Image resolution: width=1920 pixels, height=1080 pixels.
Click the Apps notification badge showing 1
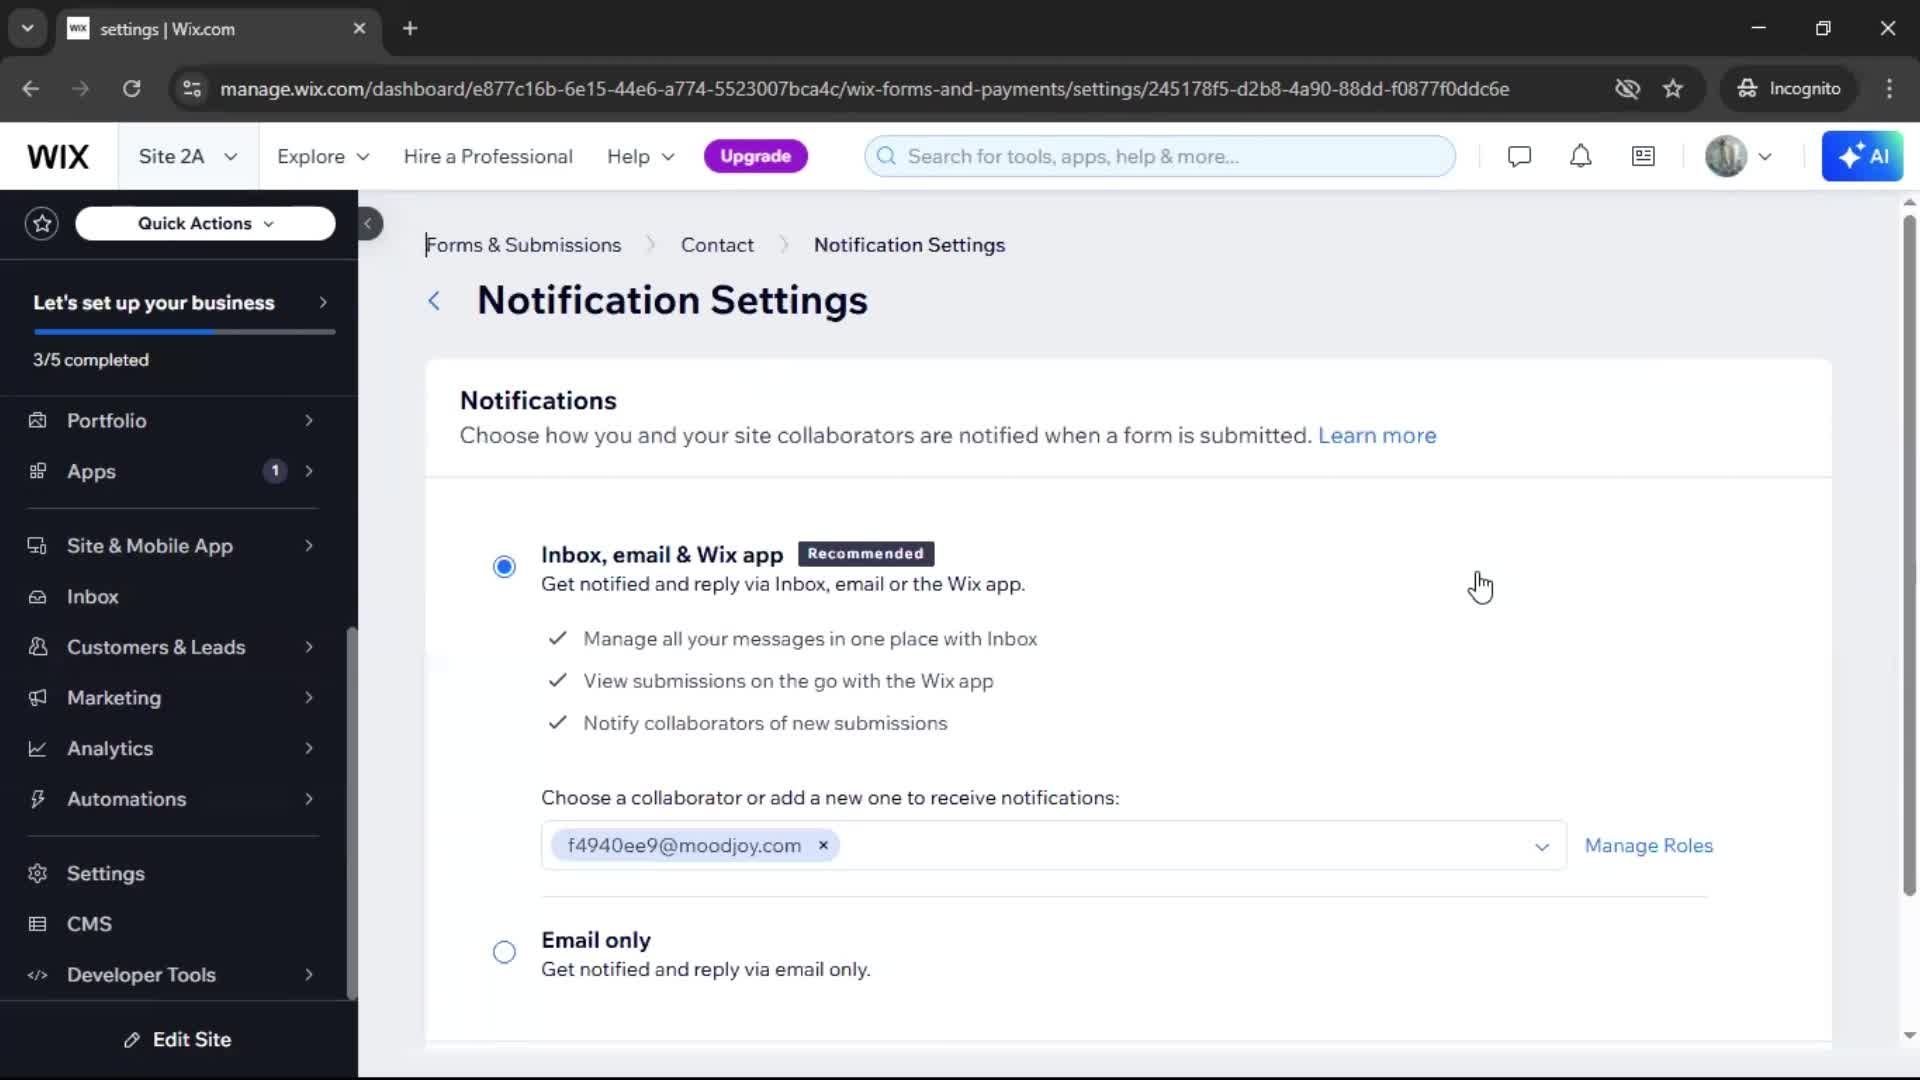pyautogui.click(x=275, y=471)
